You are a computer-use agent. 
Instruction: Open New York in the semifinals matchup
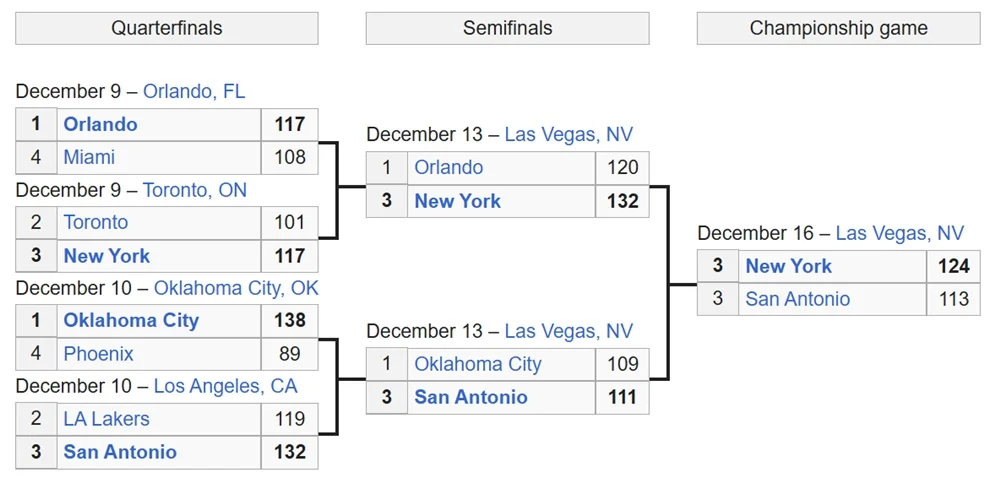(458, 201)
